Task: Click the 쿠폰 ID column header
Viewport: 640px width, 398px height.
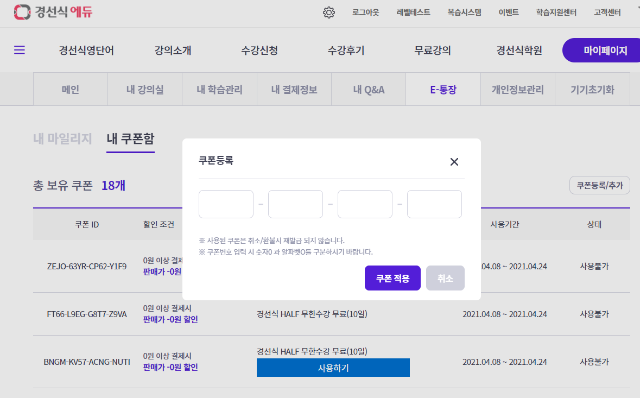Action: (87, 225)
